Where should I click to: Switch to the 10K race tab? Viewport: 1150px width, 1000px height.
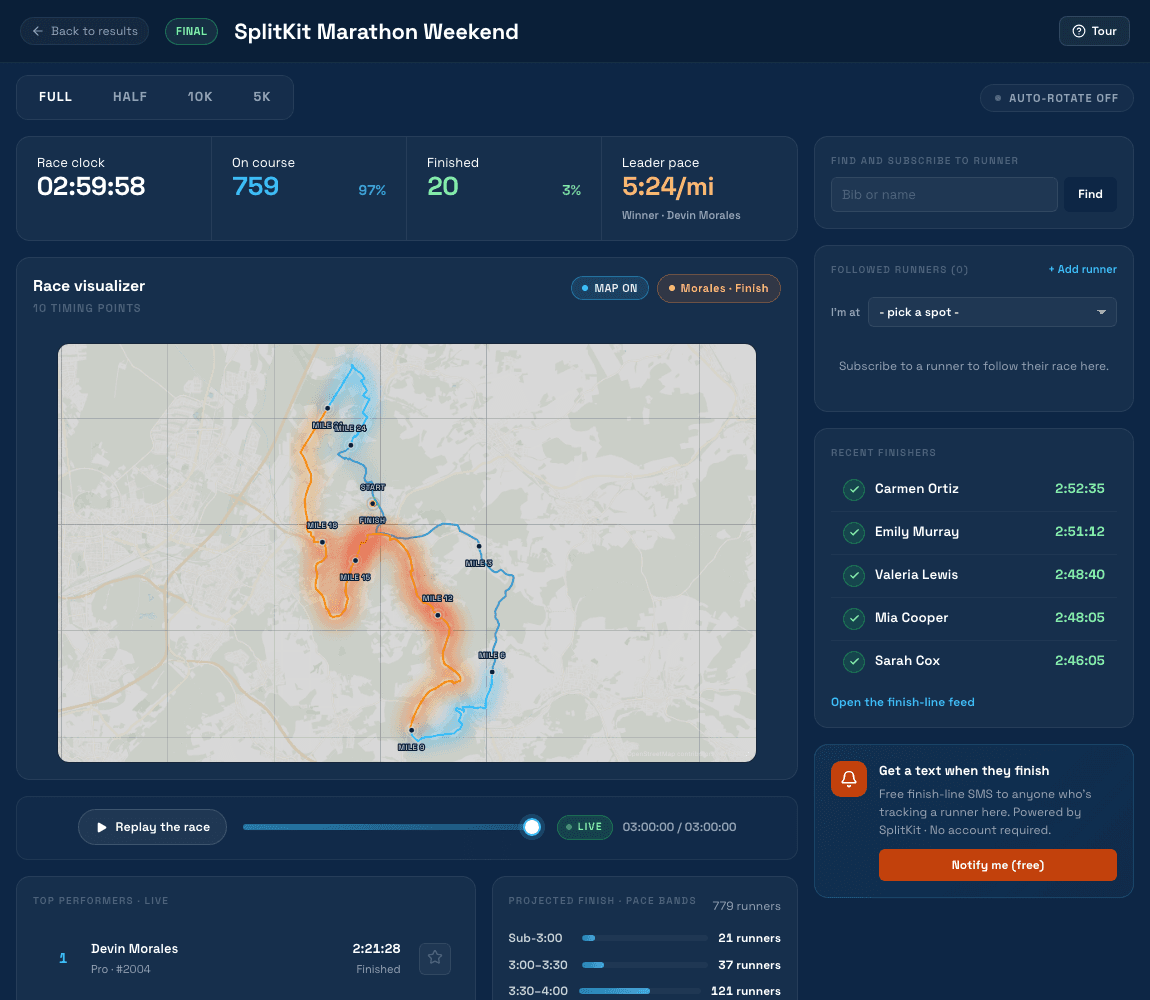point(199,97)
